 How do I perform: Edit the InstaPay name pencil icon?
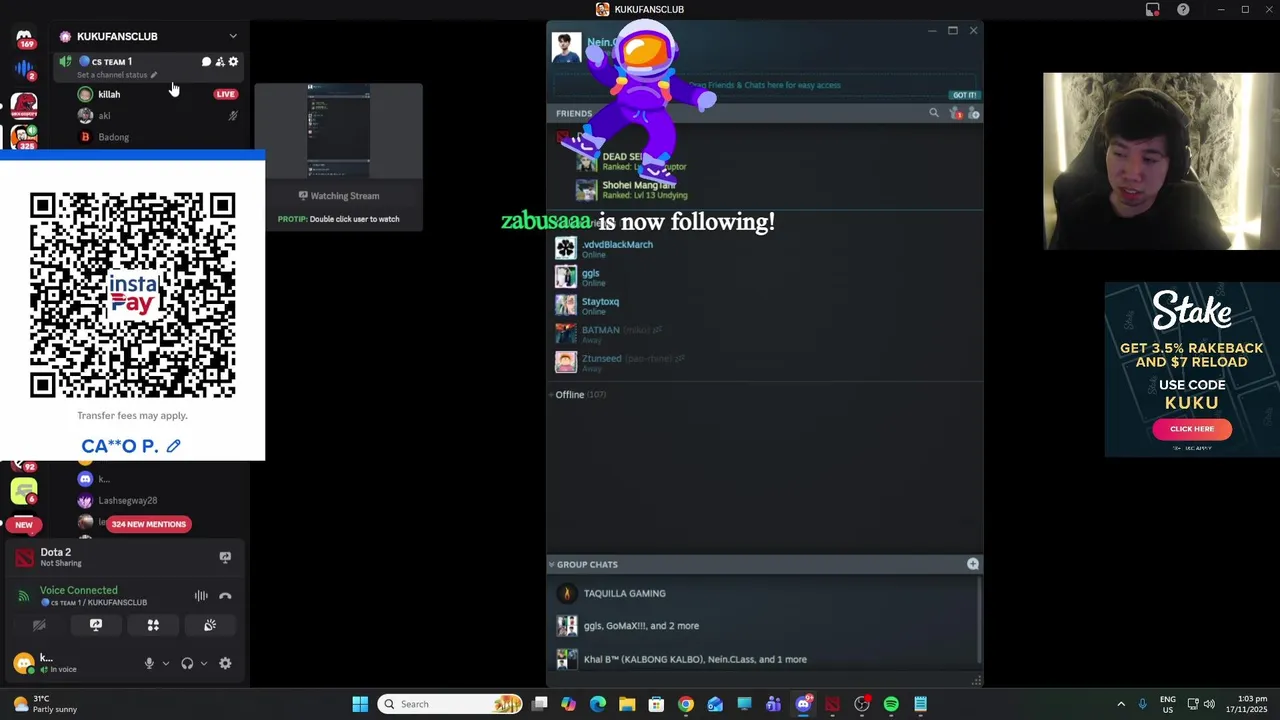(x=173, y=446)
